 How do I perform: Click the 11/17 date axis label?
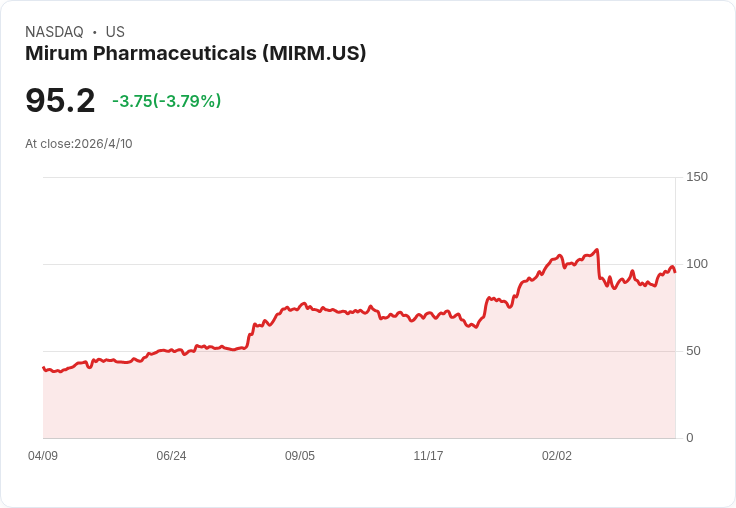[428, 456]
